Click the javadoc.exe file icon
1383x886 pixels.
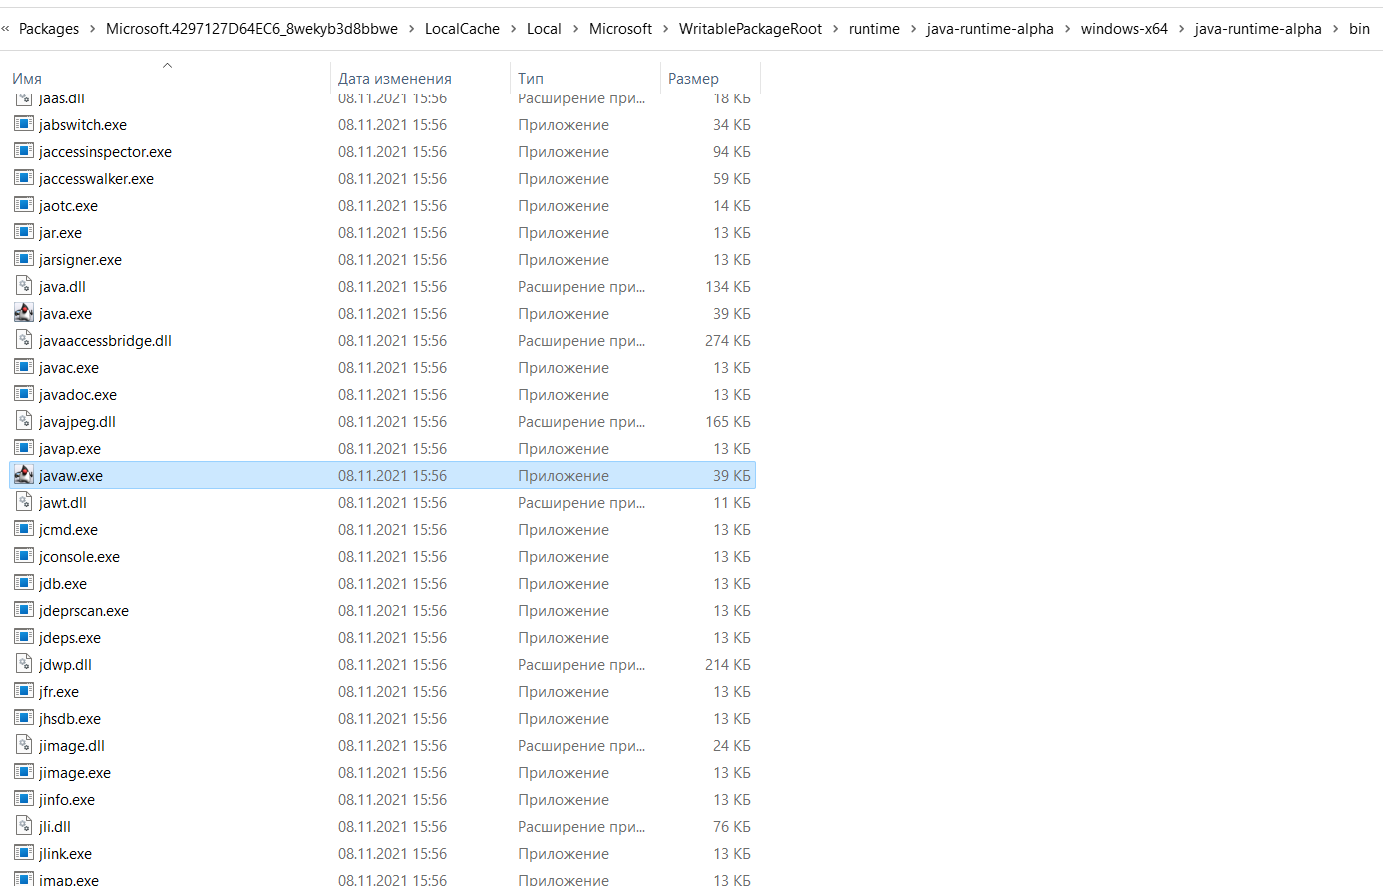coord(24,394)
